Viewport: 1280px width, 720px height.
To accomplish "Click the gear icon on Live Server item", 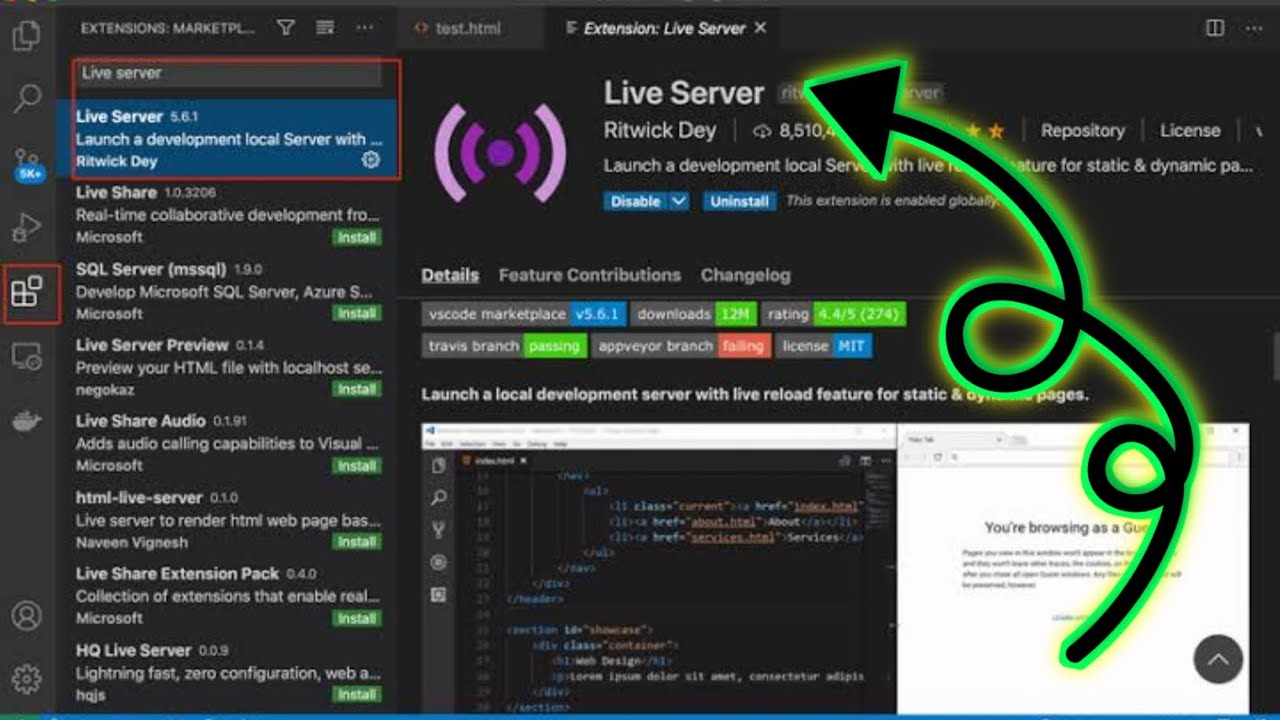I will pyautogui.click(x=370, y=160).
